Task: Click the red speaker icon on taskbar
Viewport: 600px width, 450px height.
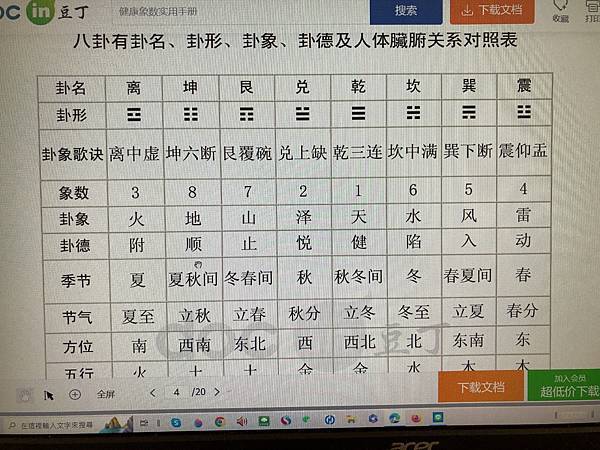Action: [x=242, y=421]
